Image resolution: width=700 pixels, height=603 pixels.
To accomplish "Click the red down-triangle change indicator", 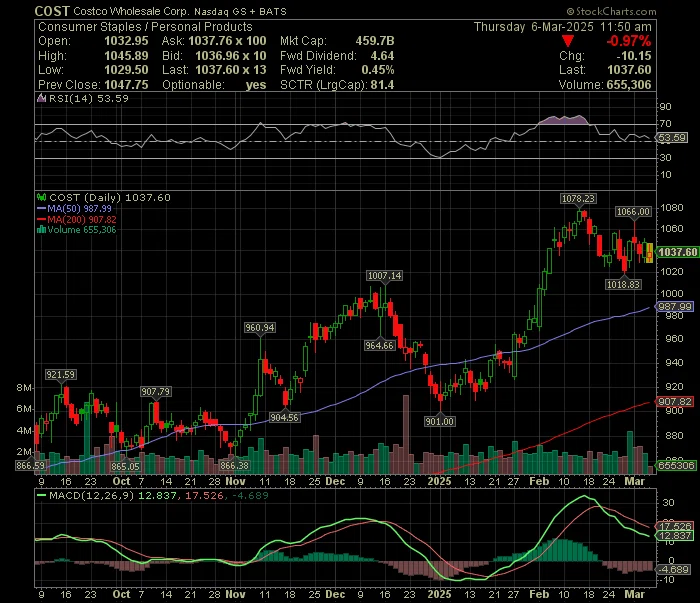I will pos(568,42).
